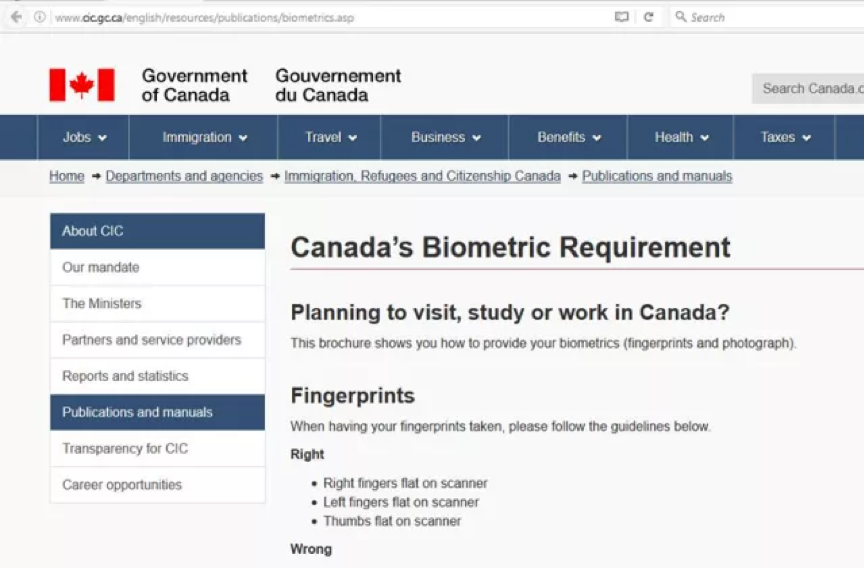This screenshot has width=864, height=568.
Task: Open the Immigration dropdown menu
Action: pyautogui.click(x=204, y=137)
